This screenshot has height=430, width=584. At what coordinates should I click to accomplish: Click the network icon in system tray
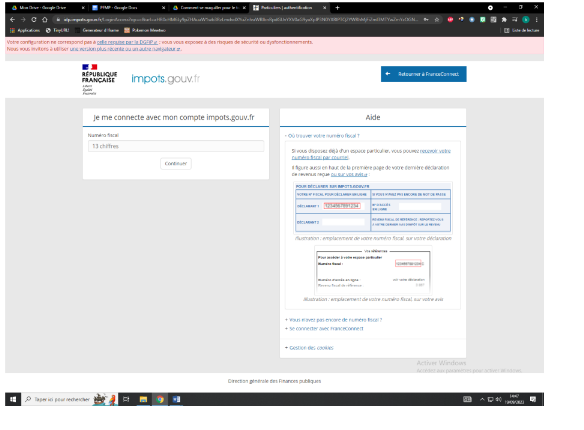[490, 399]
